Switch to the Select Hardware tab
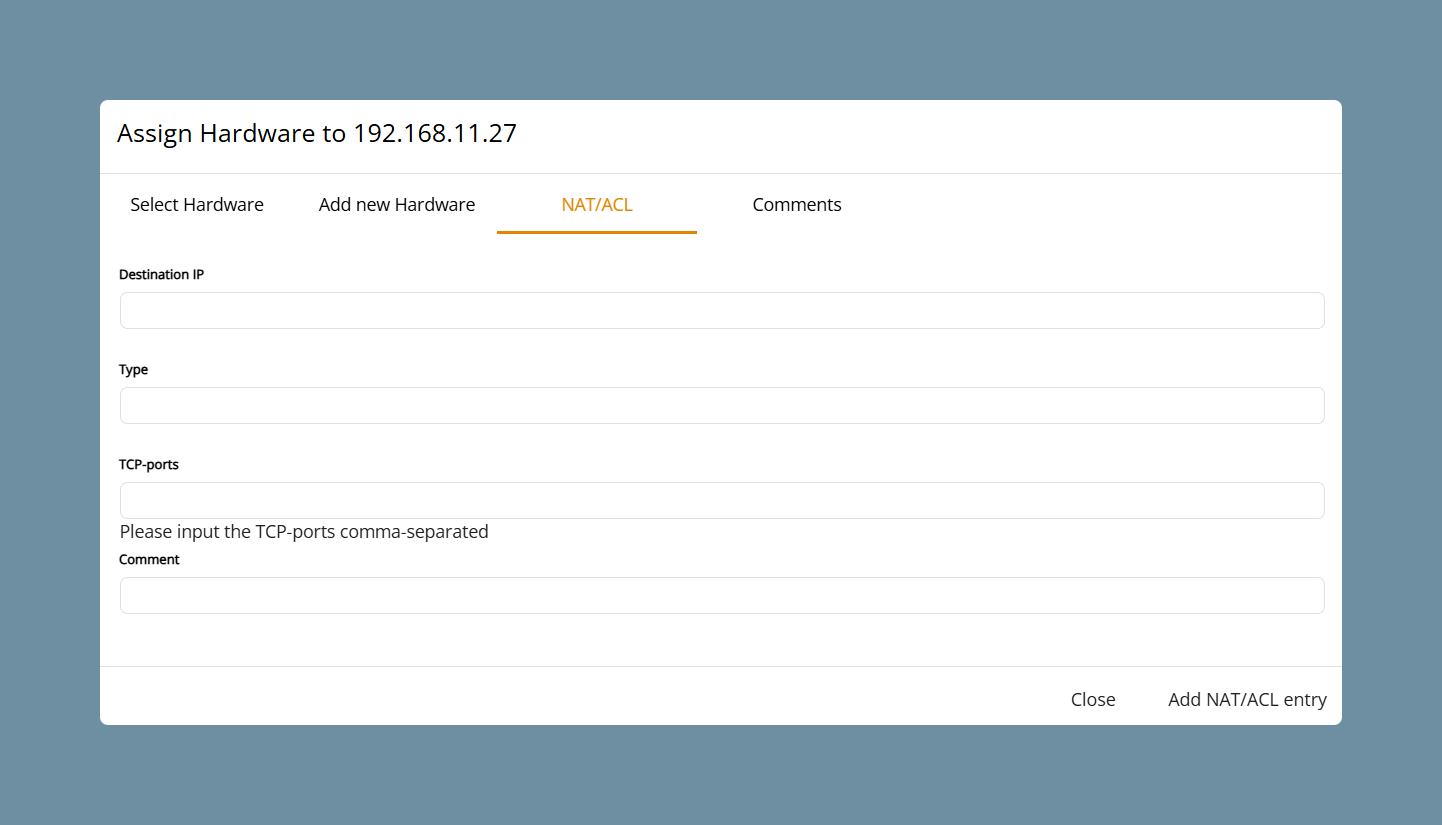 197,205
